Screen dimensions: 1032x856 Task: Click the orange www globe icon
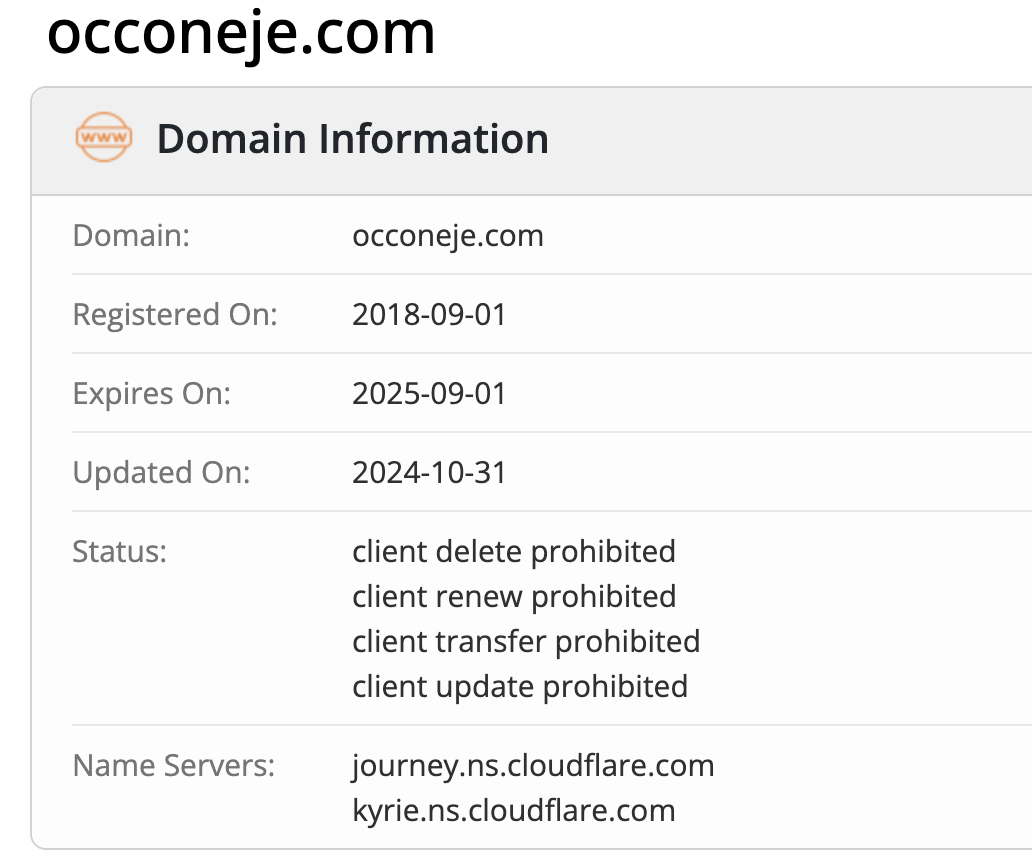coord(104,137)
